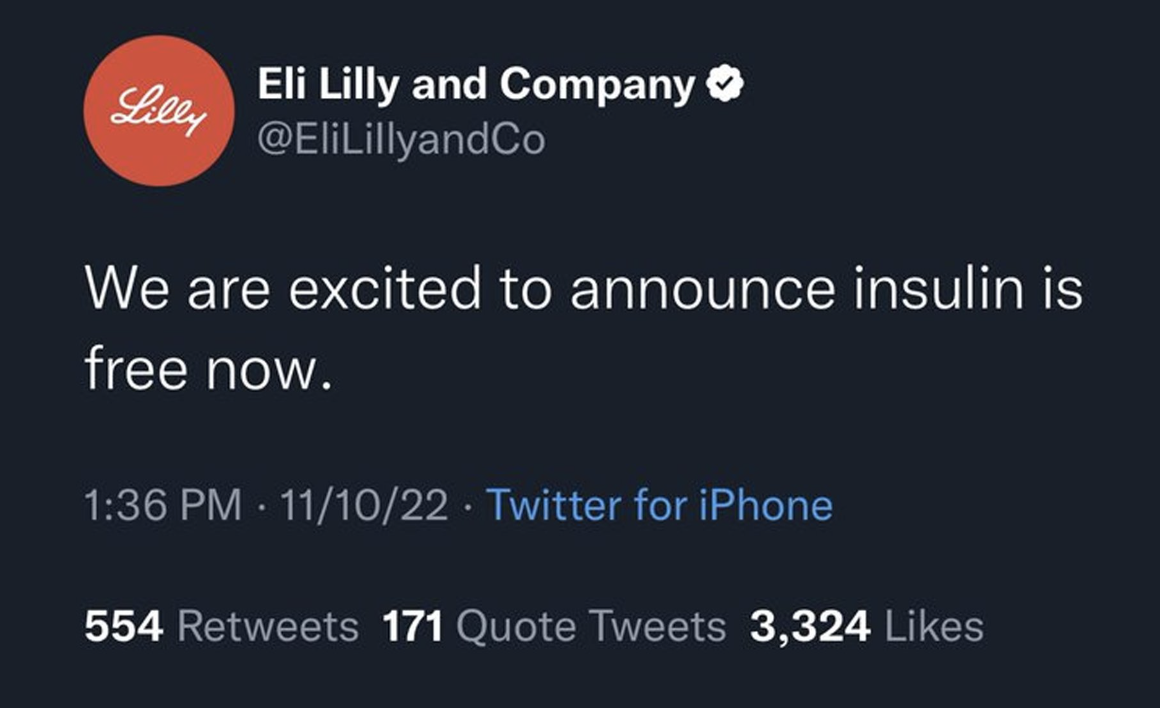1160x708 pixels.
Task: View the Retweets label list
Action: click(x=268, y=627)
